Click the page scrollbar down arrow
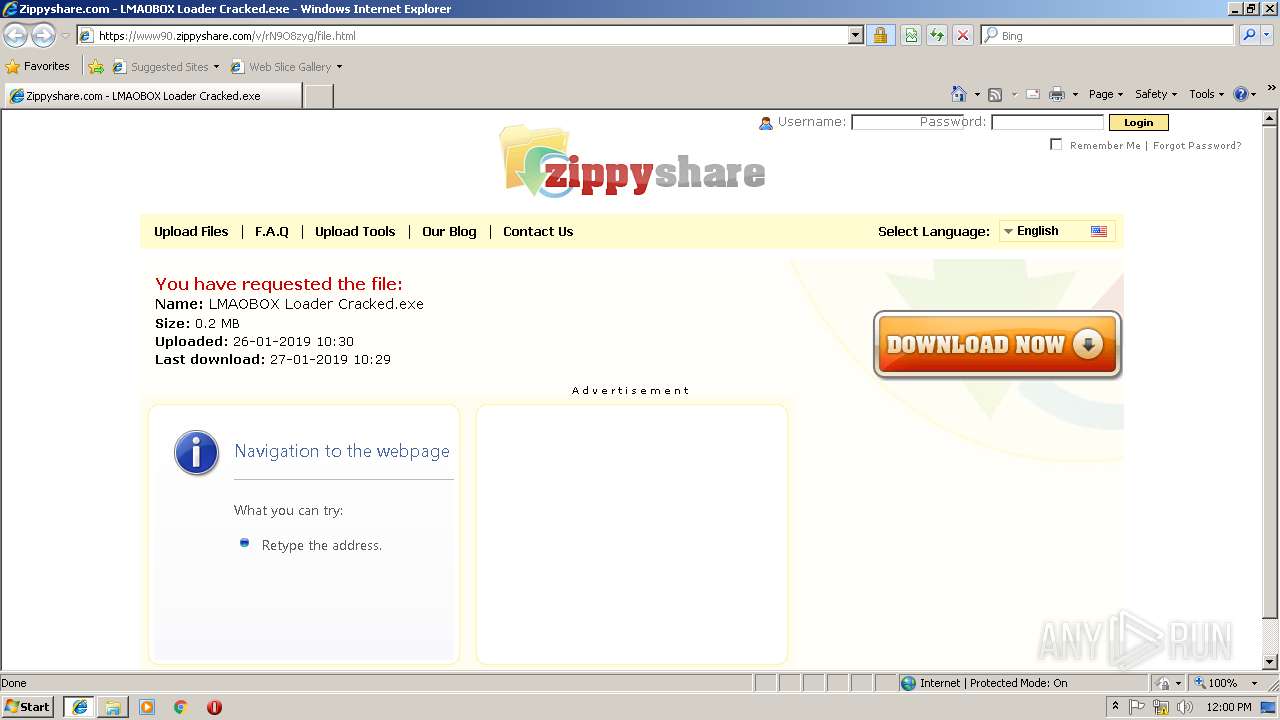This screenshot has height=720, width=1280. tap(1271, 662)
